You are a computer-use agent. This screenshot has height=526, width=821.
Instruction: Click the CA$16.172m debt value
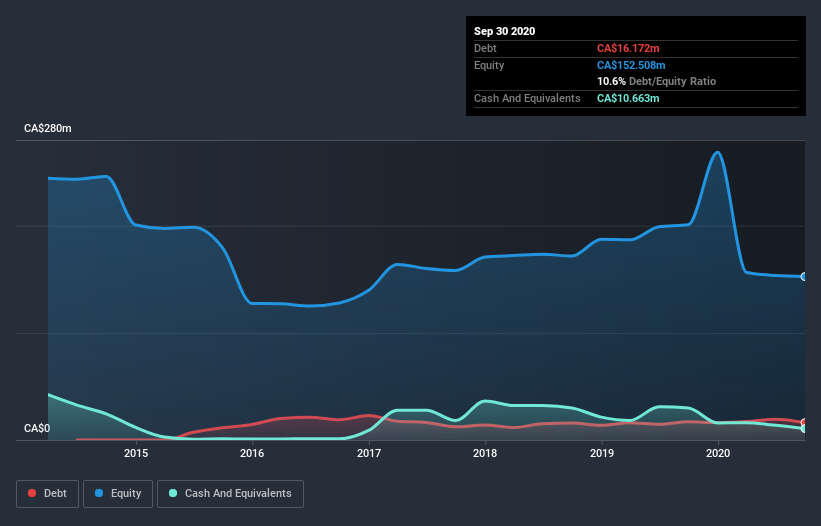628,48
